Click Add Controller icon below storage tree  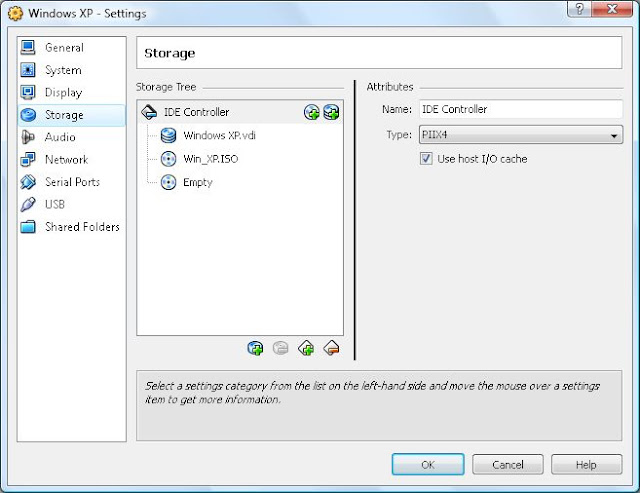tap(306, 348)
